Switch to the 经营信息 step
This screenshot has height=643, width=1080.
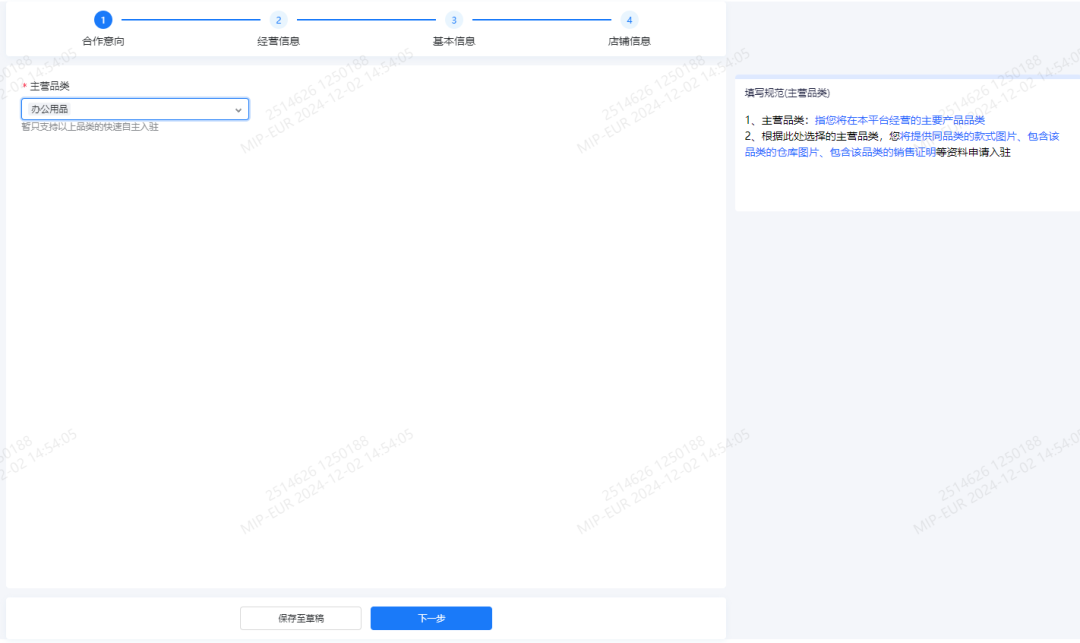(278, 40)
